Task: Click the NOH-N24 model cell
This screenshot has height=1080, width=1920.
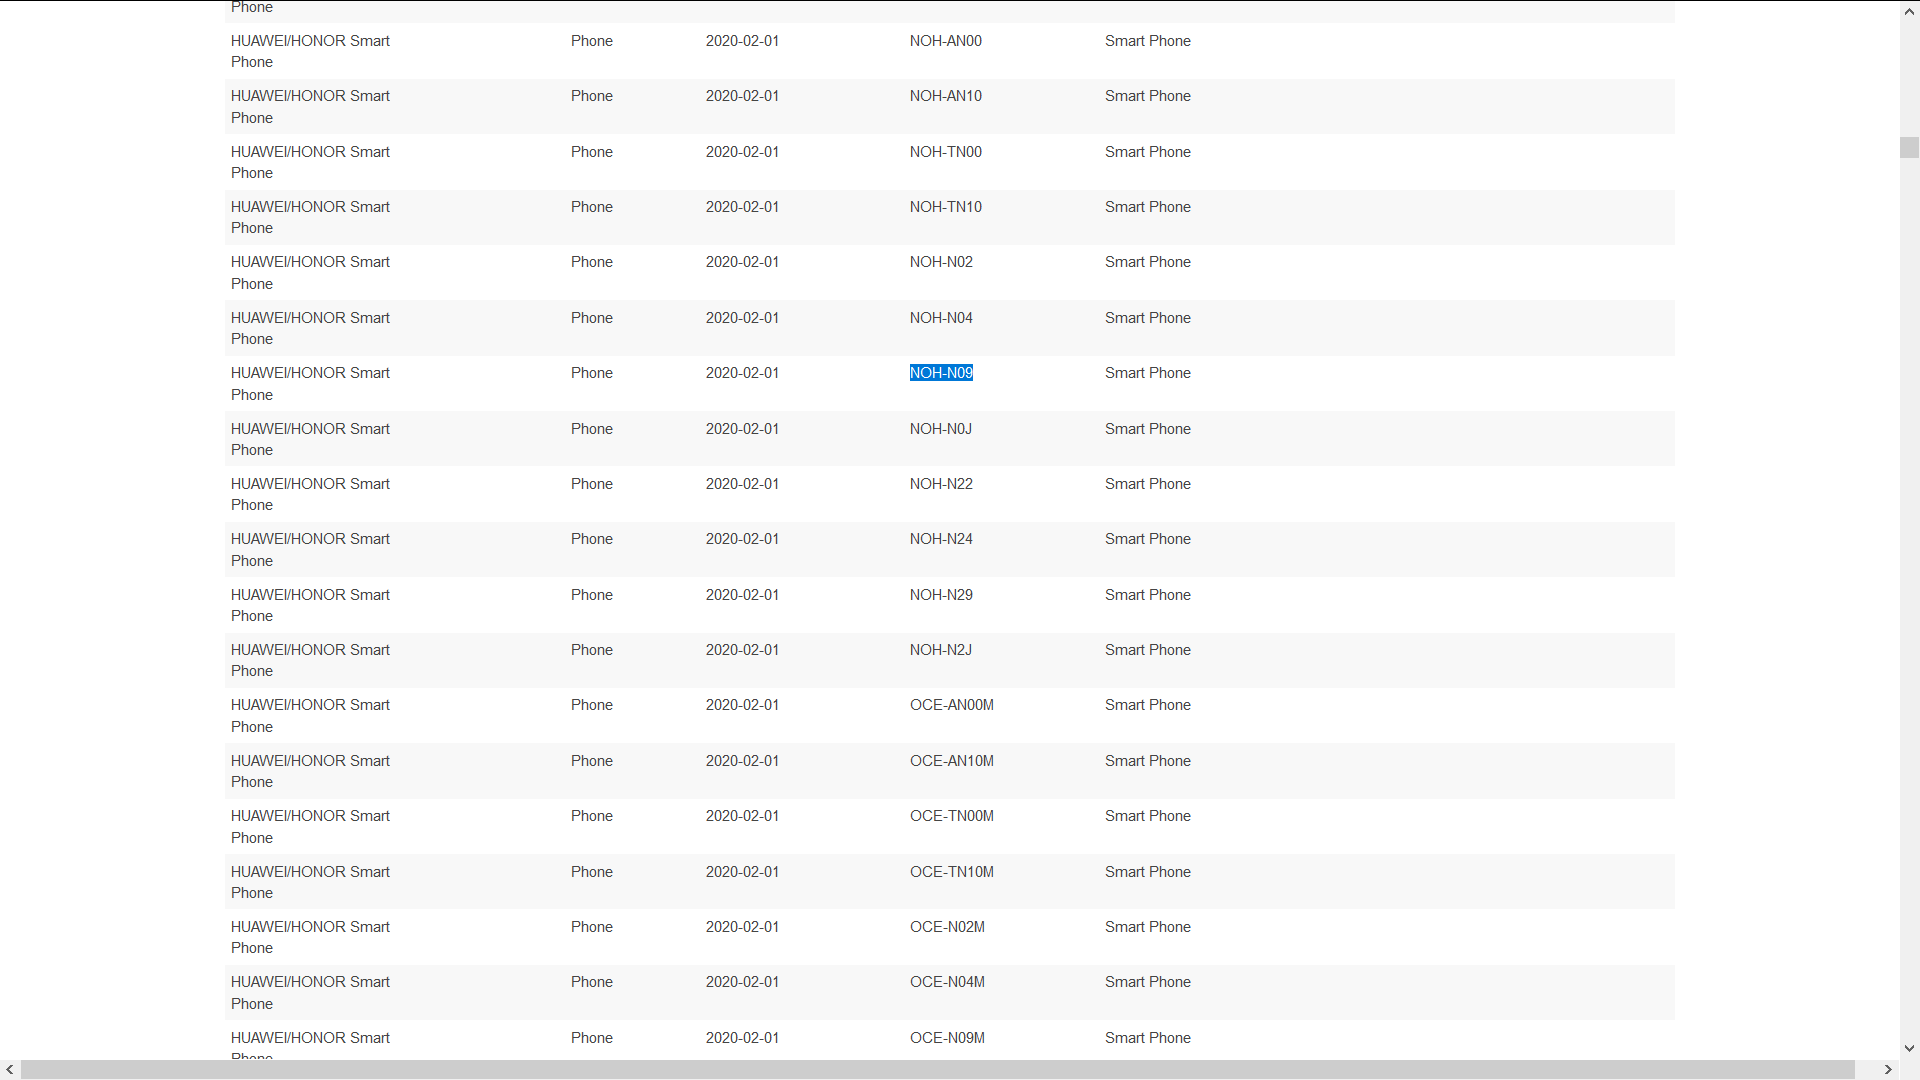Action: (x=941, y=539)
